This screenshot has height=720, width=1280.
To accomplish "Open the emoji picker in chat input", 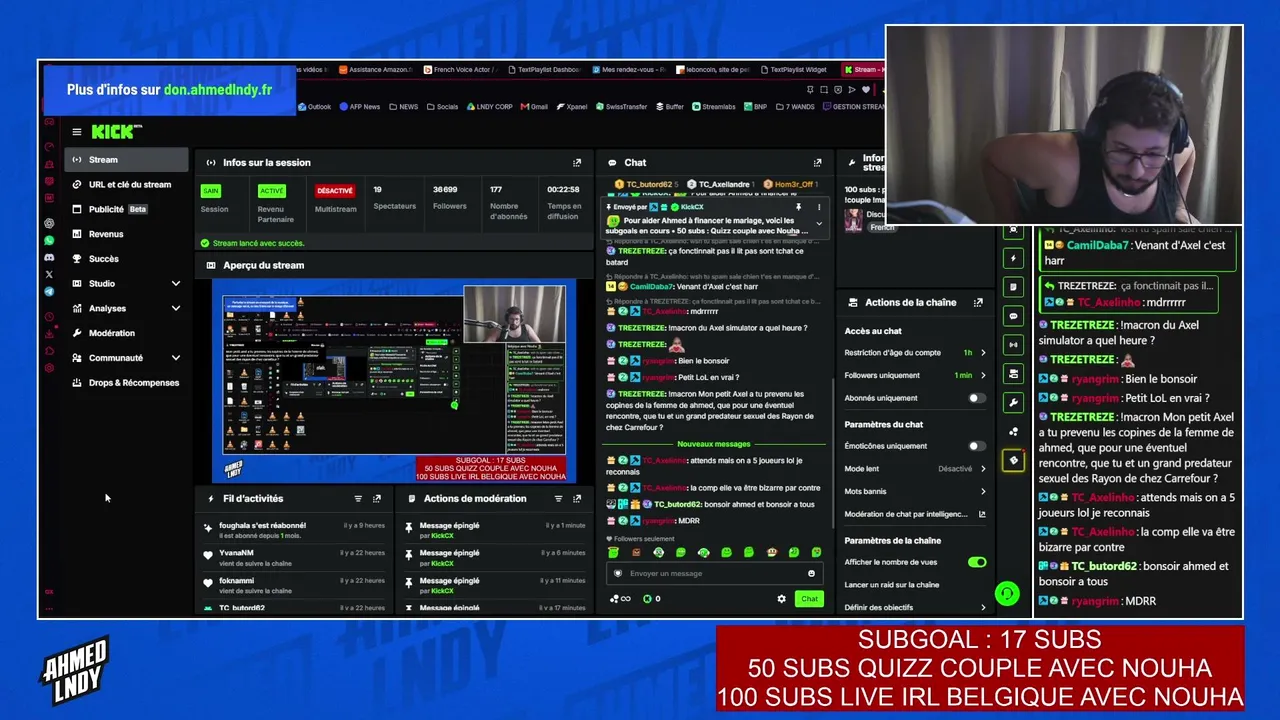I will tap(811, 573).
